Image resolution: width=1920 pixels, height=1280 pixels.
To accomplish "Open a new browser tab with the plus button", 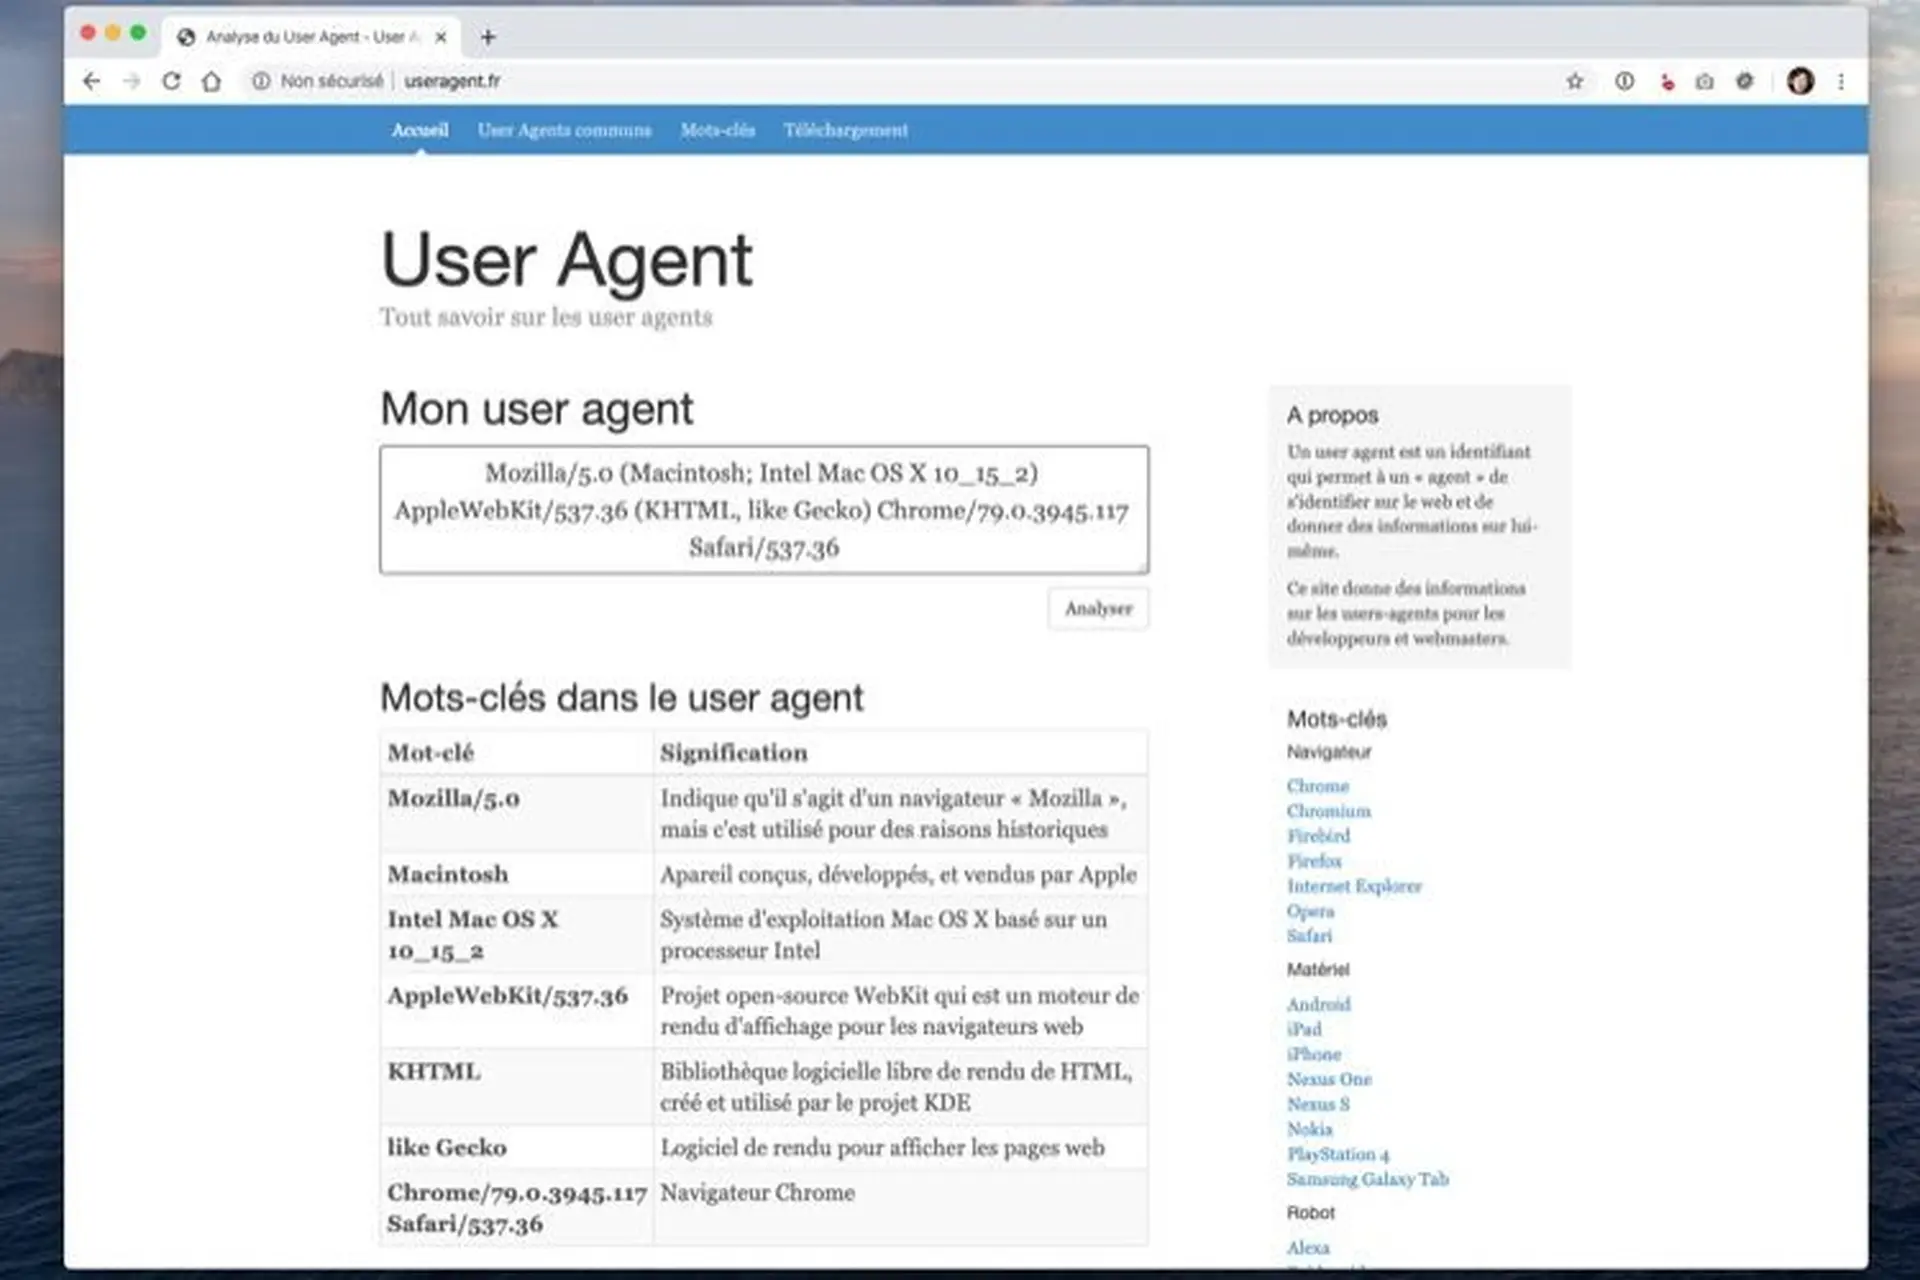I will click(487, 37).
